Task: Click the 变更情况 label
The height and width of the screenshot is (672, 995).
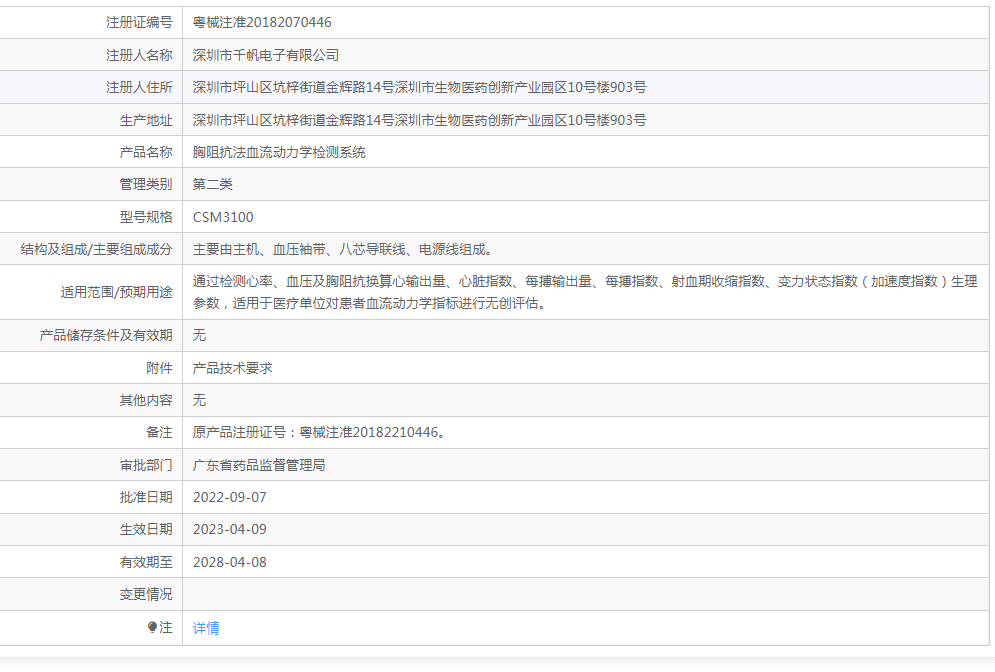Action: pos(146,594)
